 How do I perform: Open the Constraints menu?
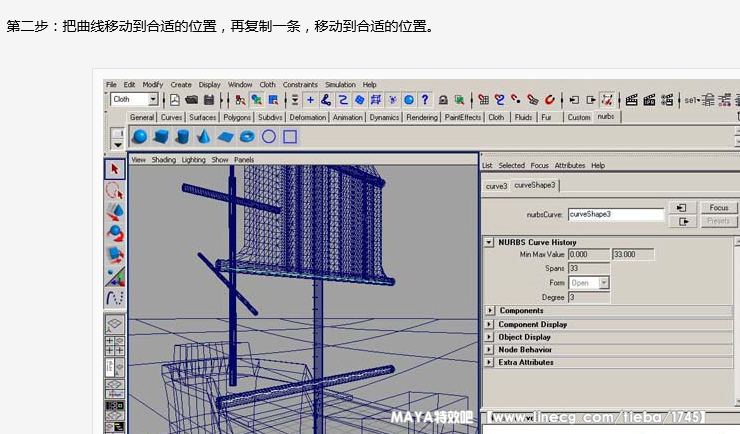click(x=300, y=85)
